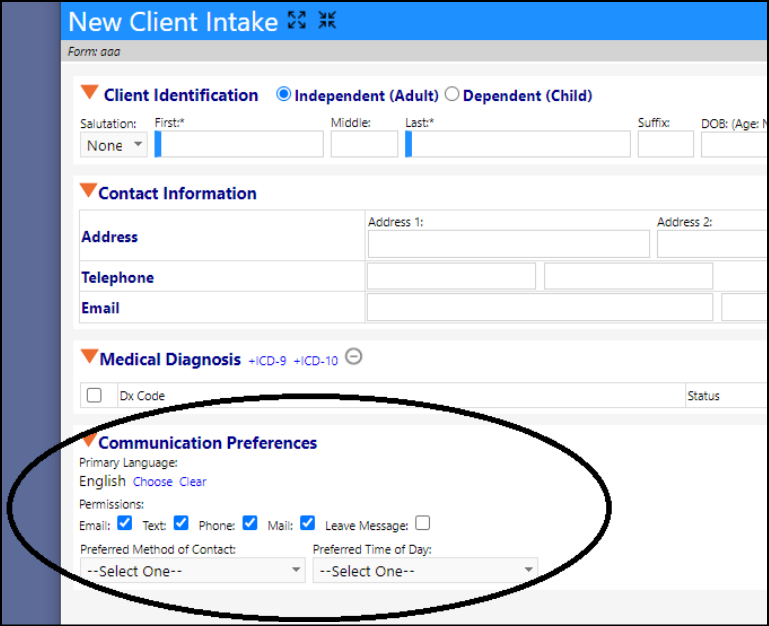Image resolution: width=769 pixels, height=626 pixels.
Task: Click the Clear link for Primary Language
Action: (x=193, y=482)
